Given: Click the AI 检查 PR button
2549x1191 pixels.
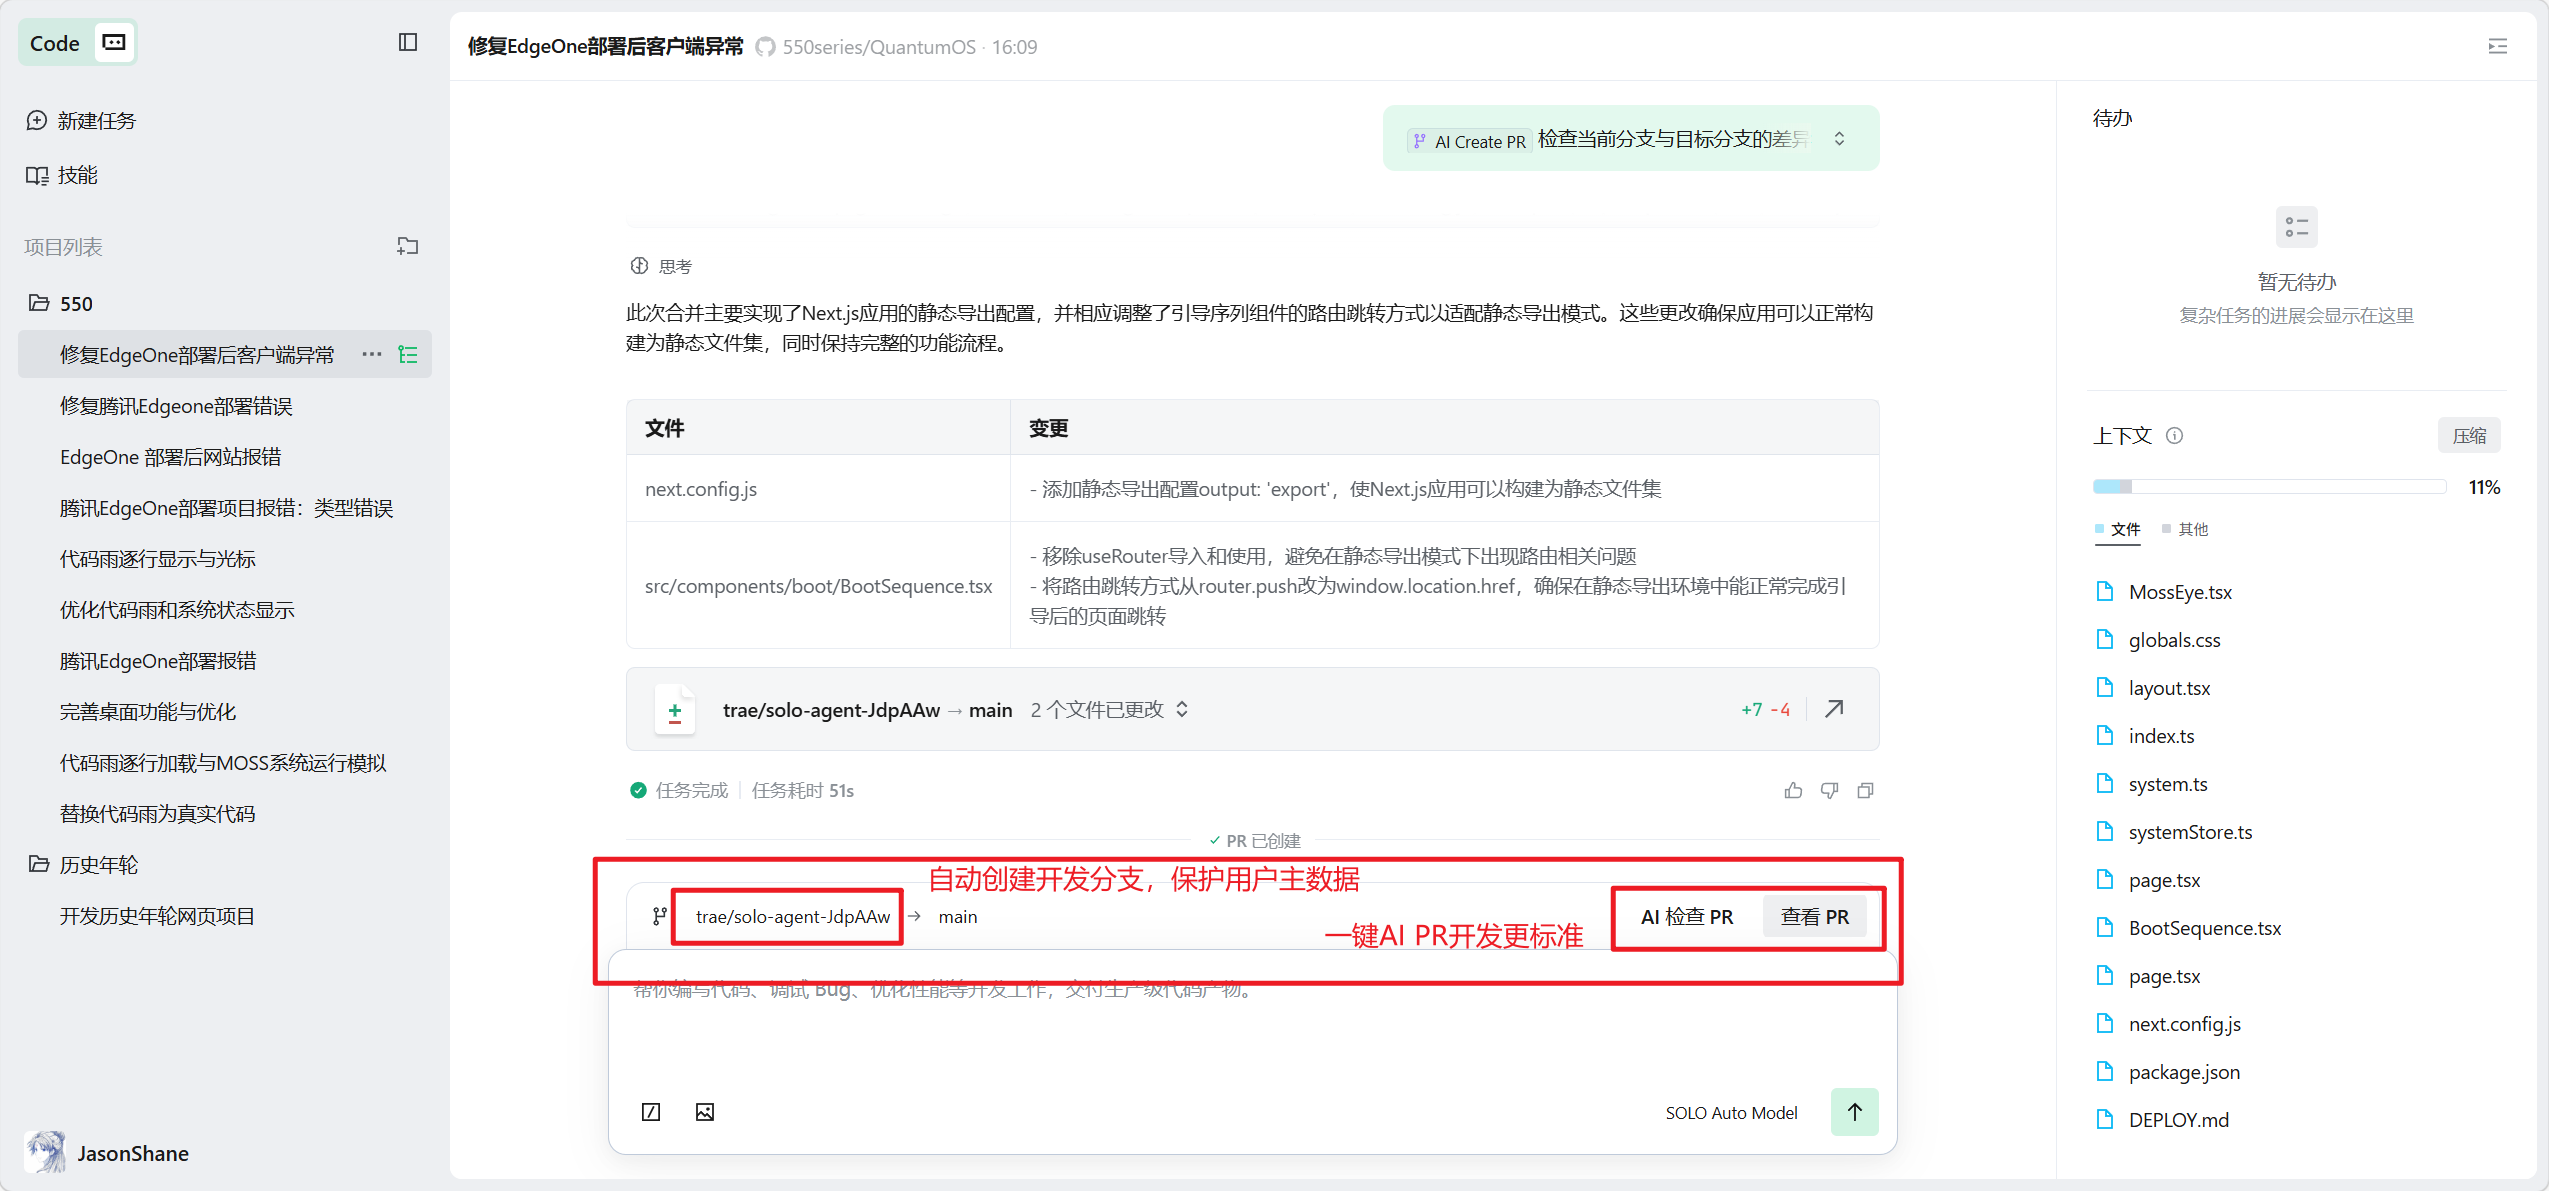Looking at the screenshot, I should (x=1686, y=916).
